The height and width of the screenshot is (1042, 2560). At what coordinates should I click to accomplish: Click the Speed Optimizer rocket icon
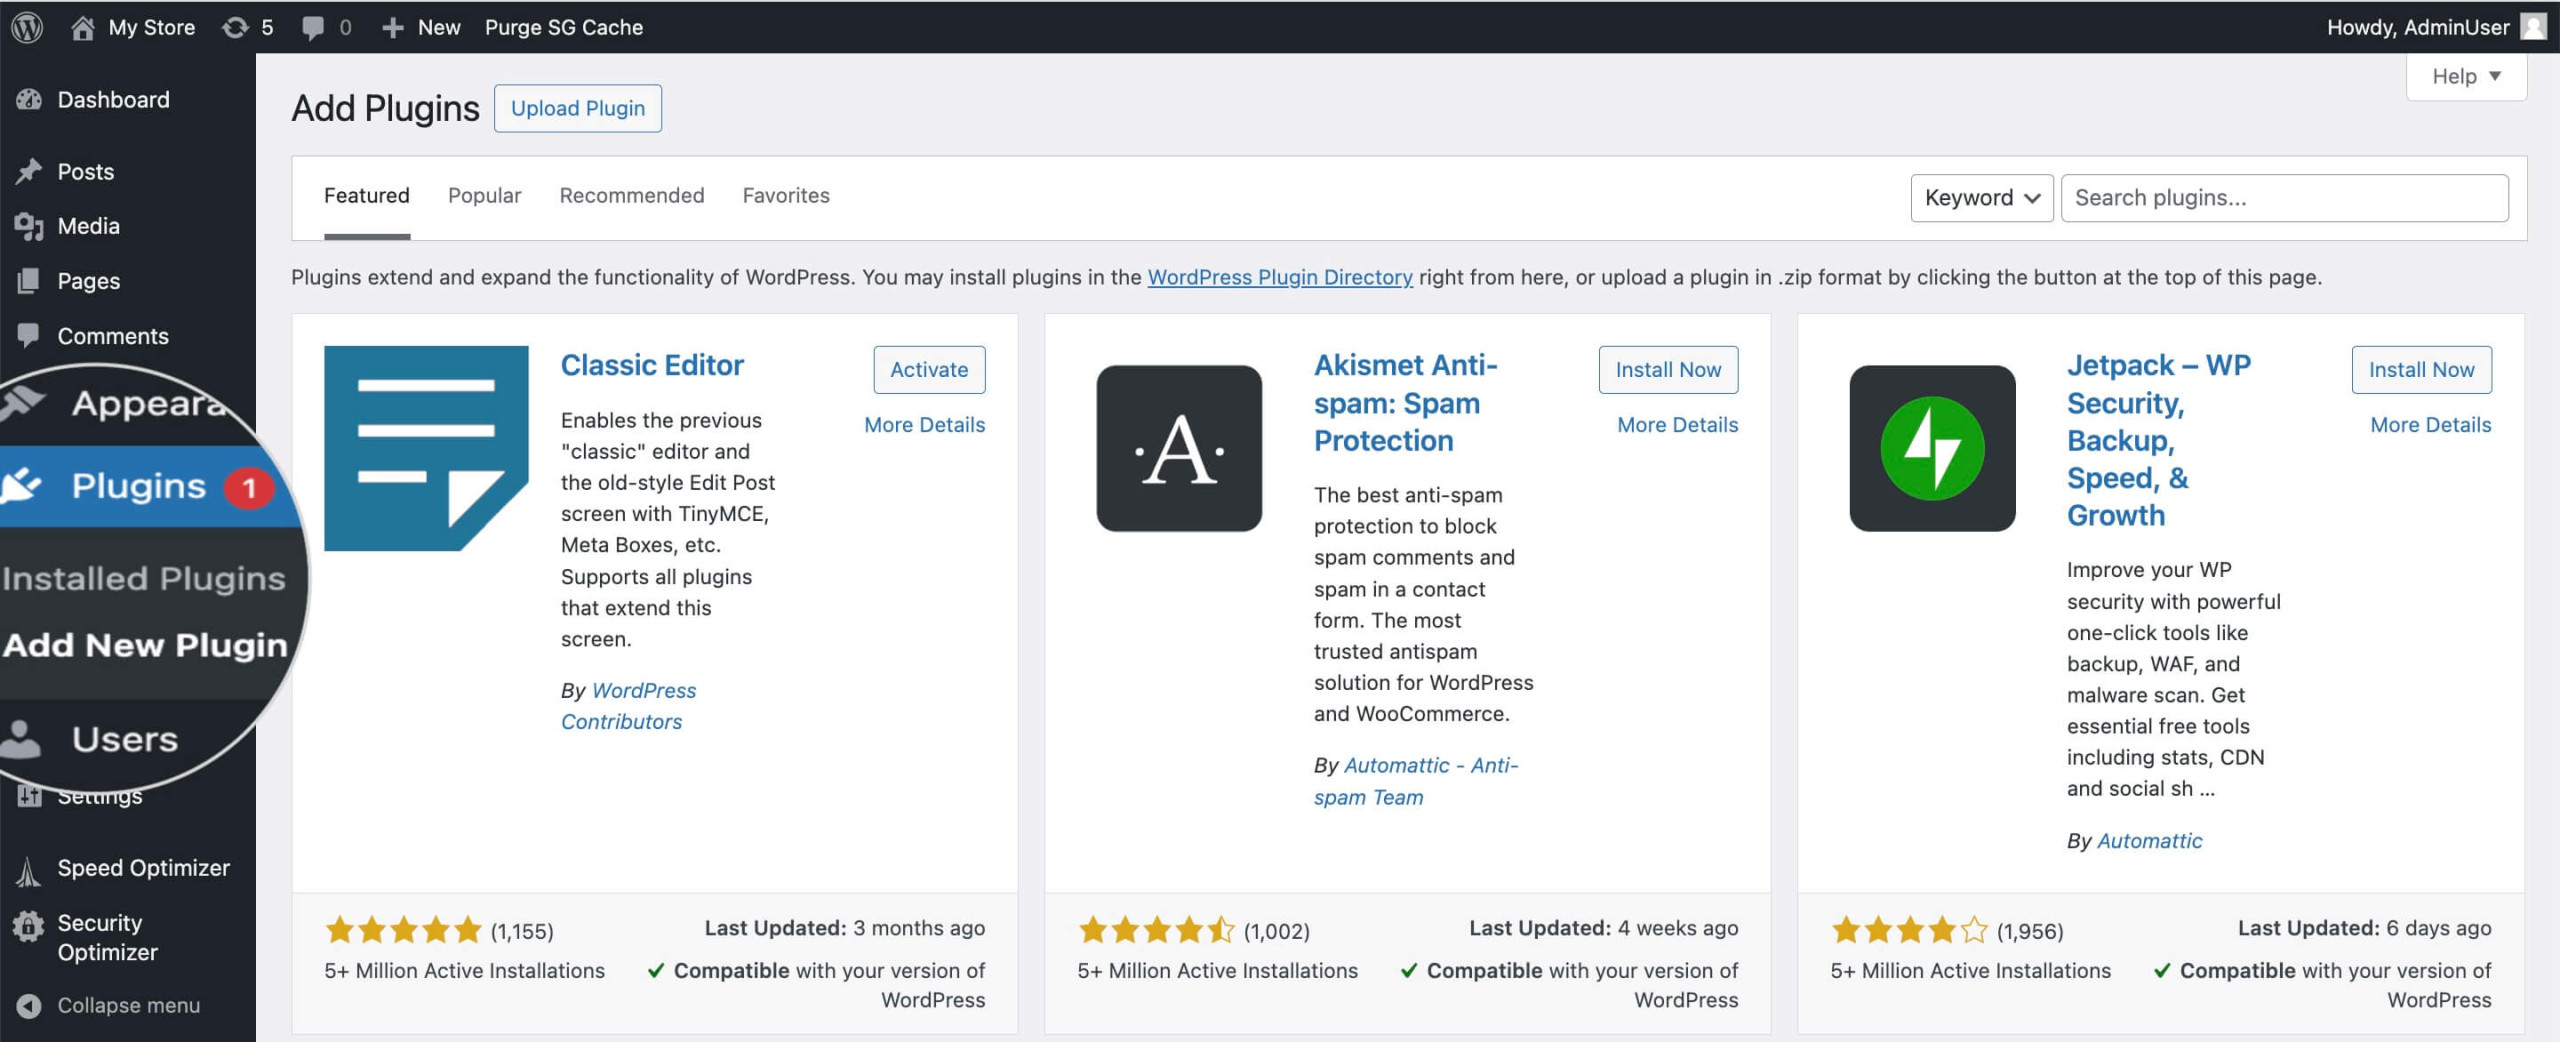29,871
